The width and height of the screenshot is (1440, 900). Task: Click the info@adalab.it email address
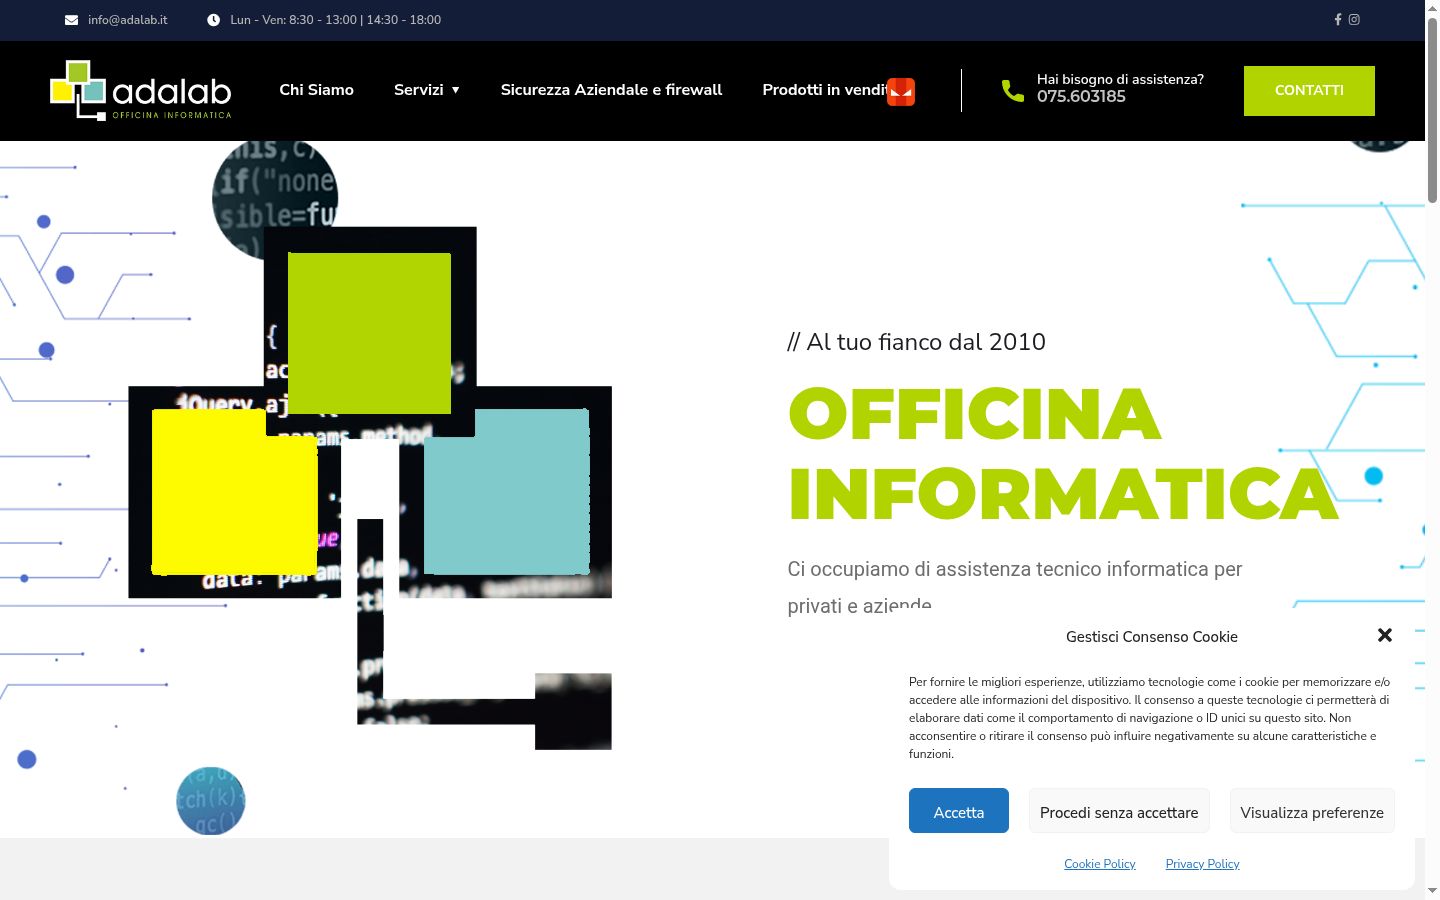(x=127, y=20)
